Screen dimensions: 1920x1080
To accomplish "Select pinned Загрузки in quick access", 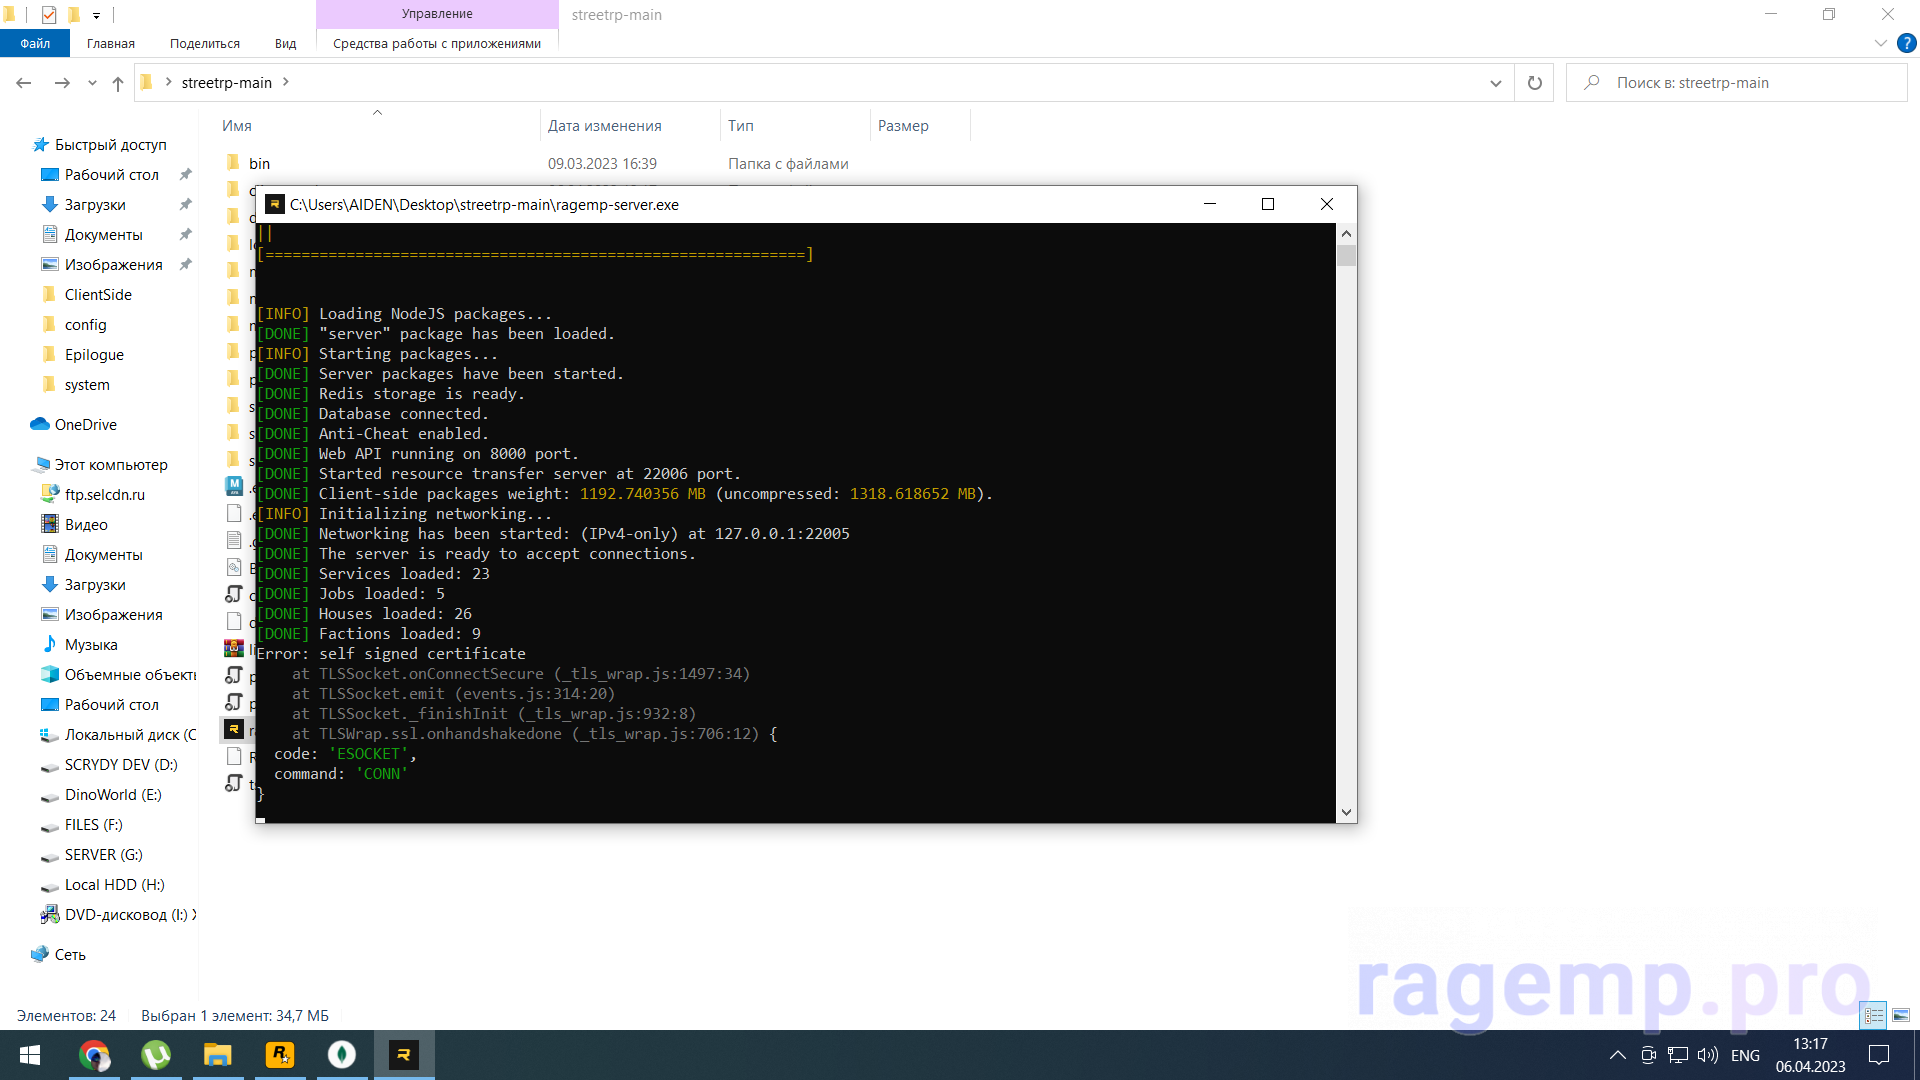I will click(x=95, y=205).
